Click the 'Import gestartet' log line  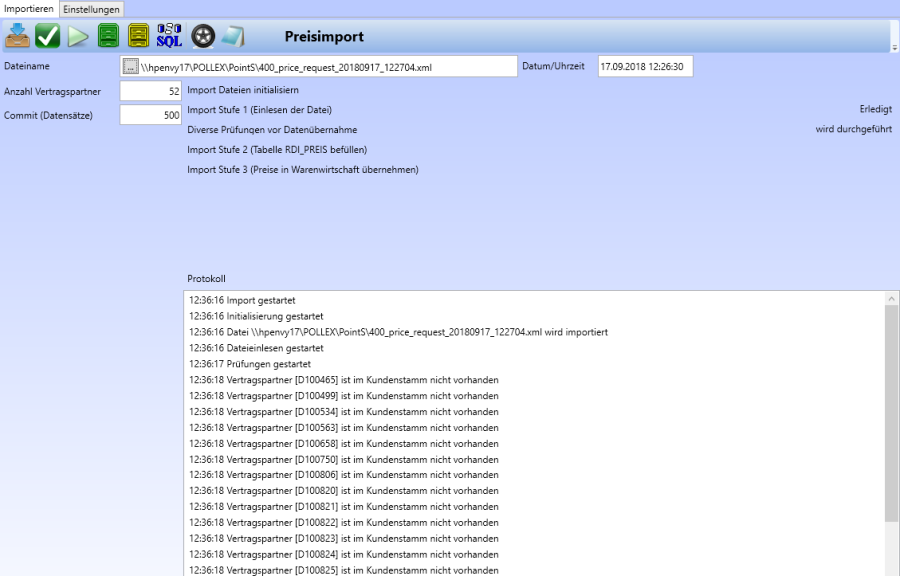pyautogui.click(x=242, y=300)
